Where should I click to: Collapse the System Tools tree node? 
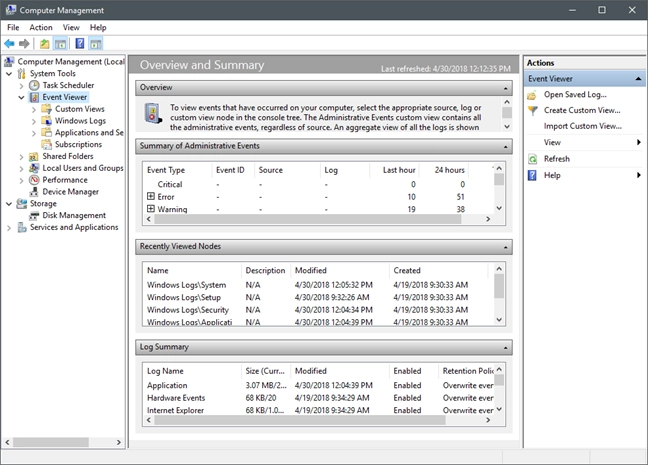[9, 74]
